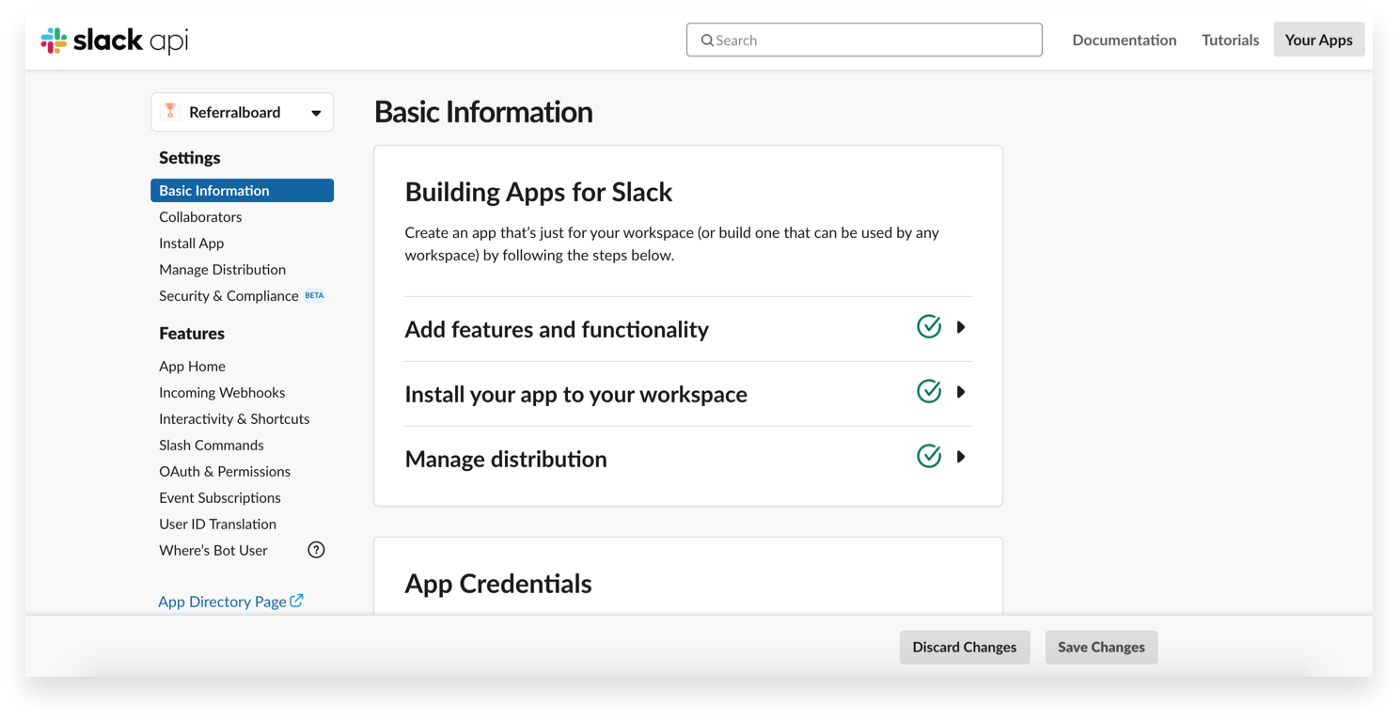Image resolution: width=1400 pixels, height=719 pixels.
Task: Select OAuth & Permissions in the sidebar
Action: coord(225,471)
